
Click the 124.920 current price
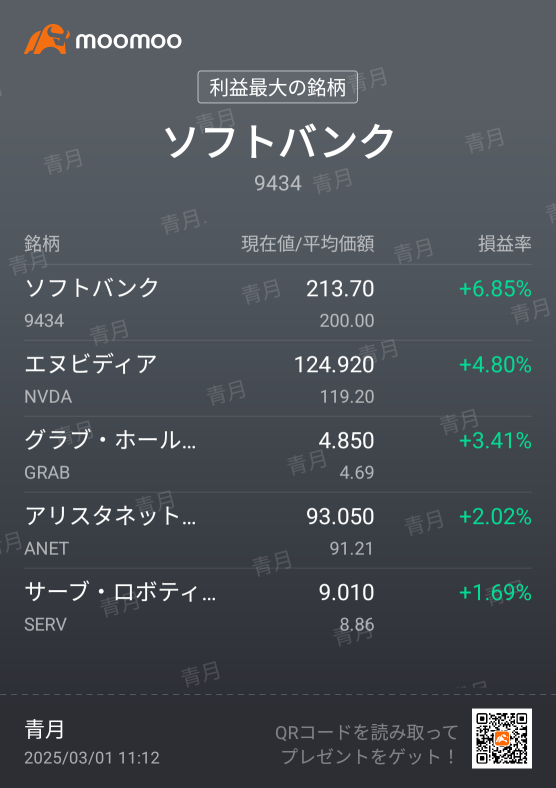click(x=334, y=365)
